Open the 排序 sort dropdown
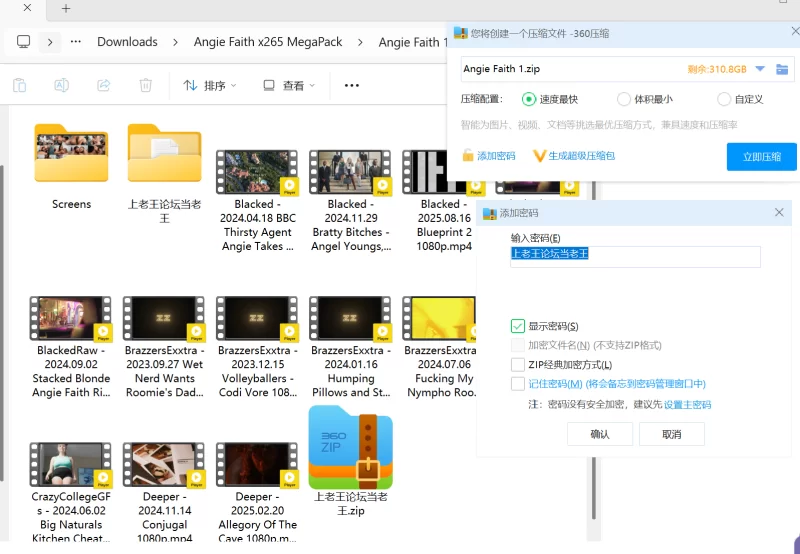 coord(210,86)
